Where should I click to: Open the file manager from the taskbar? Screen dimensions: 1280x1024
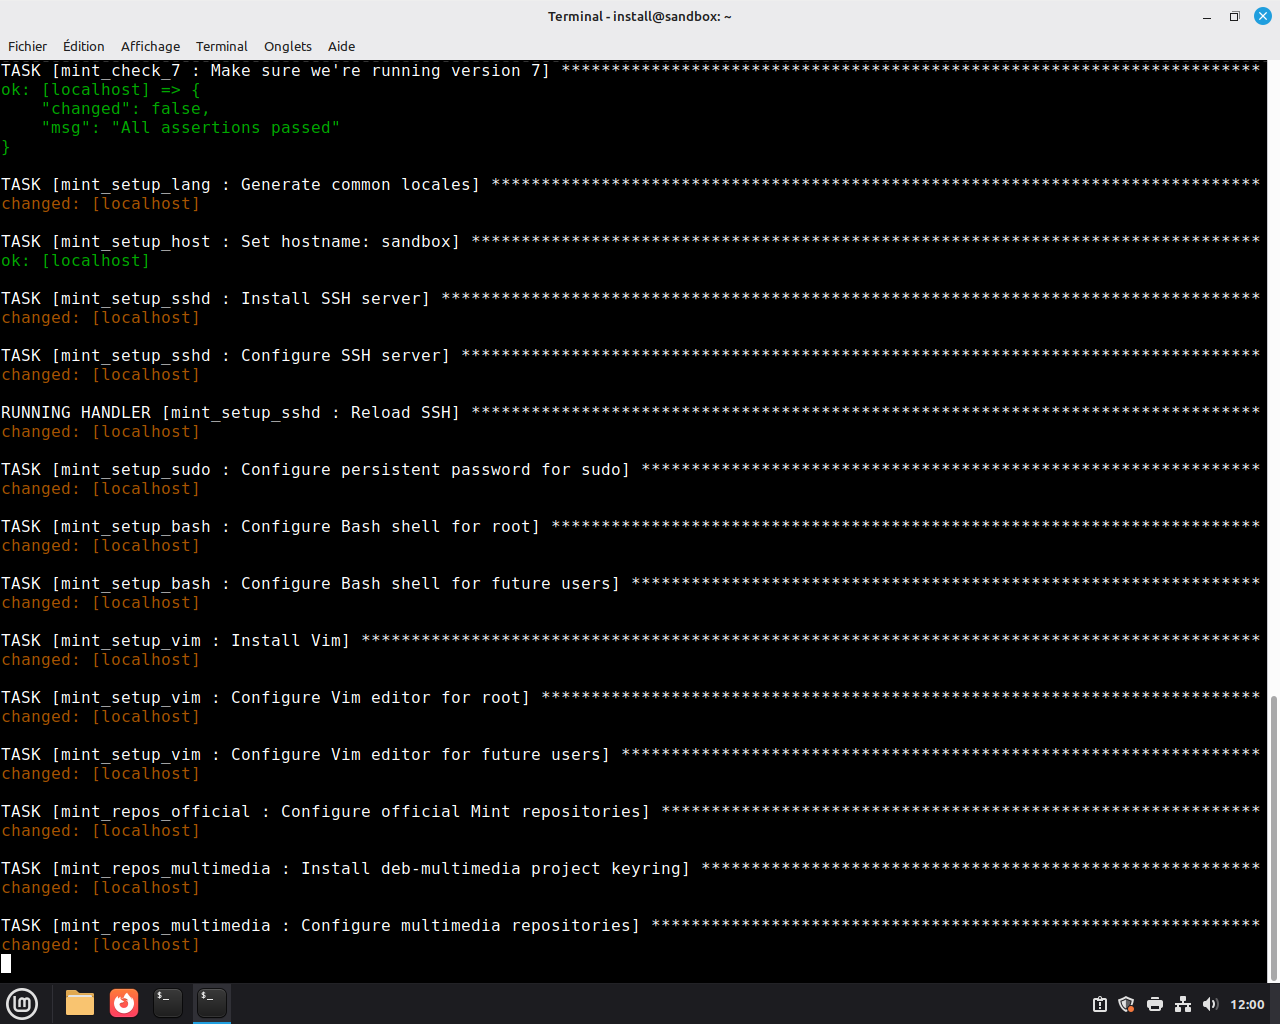79,1003
